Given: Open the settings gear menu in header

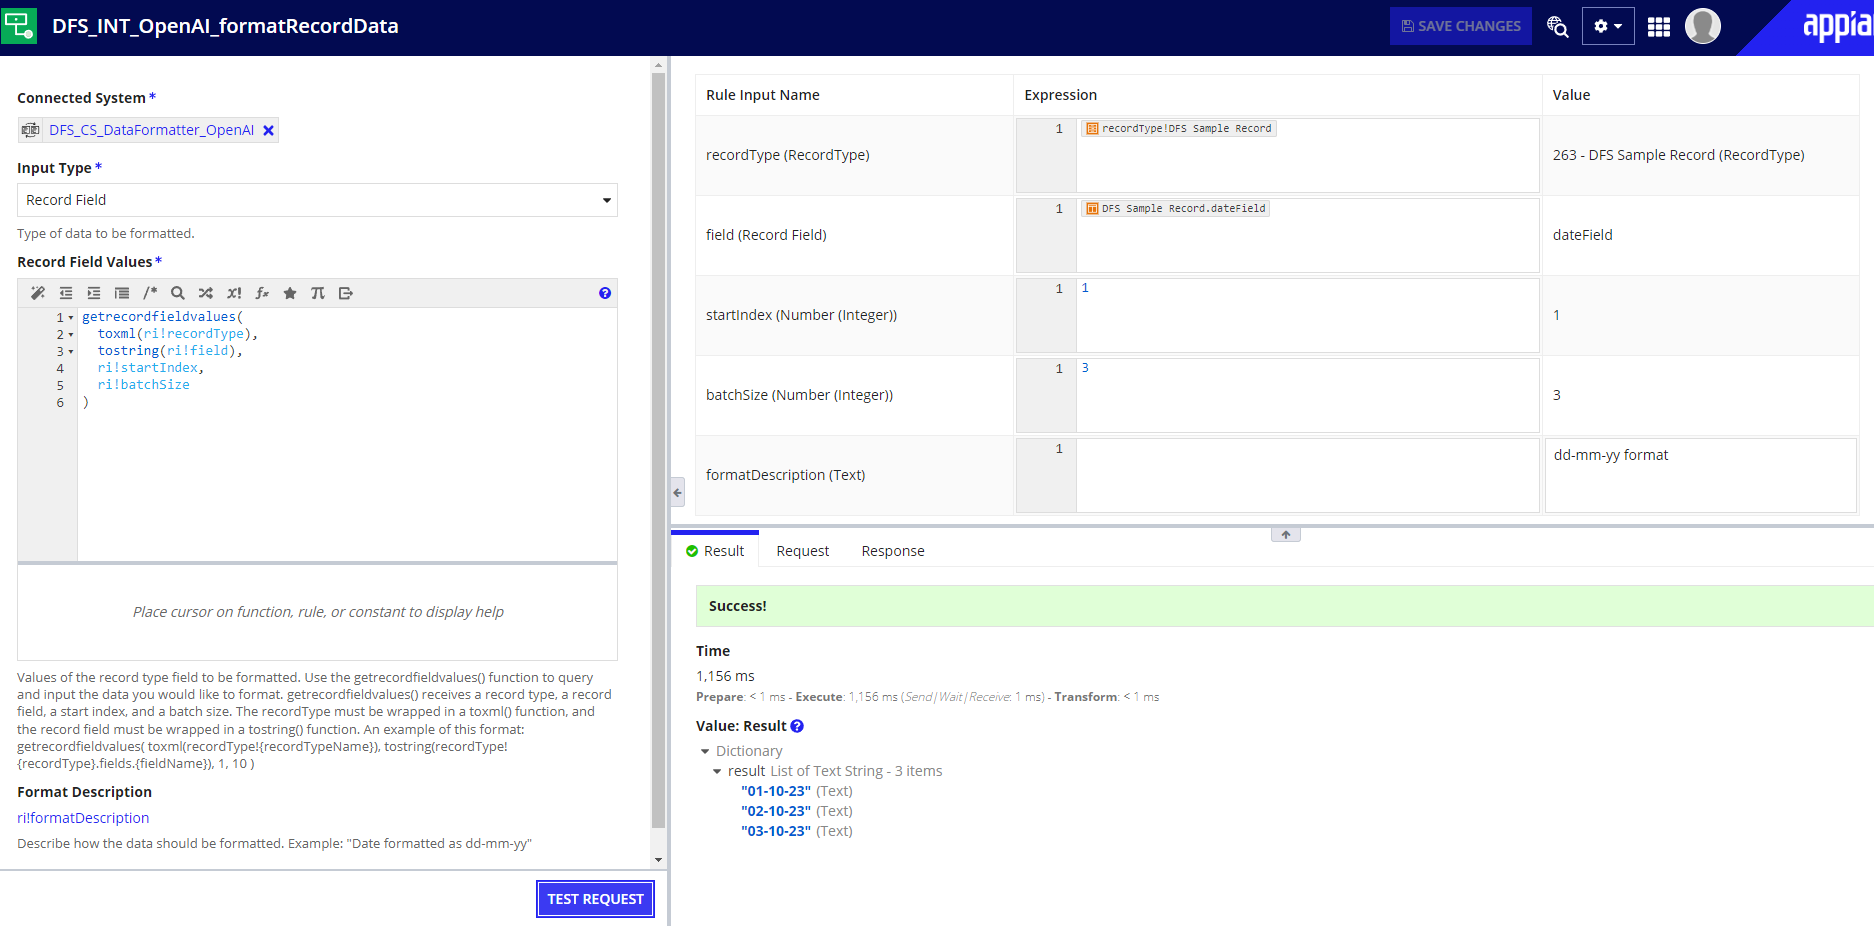Looking at the screenshot, I should tap(1608, 26).
